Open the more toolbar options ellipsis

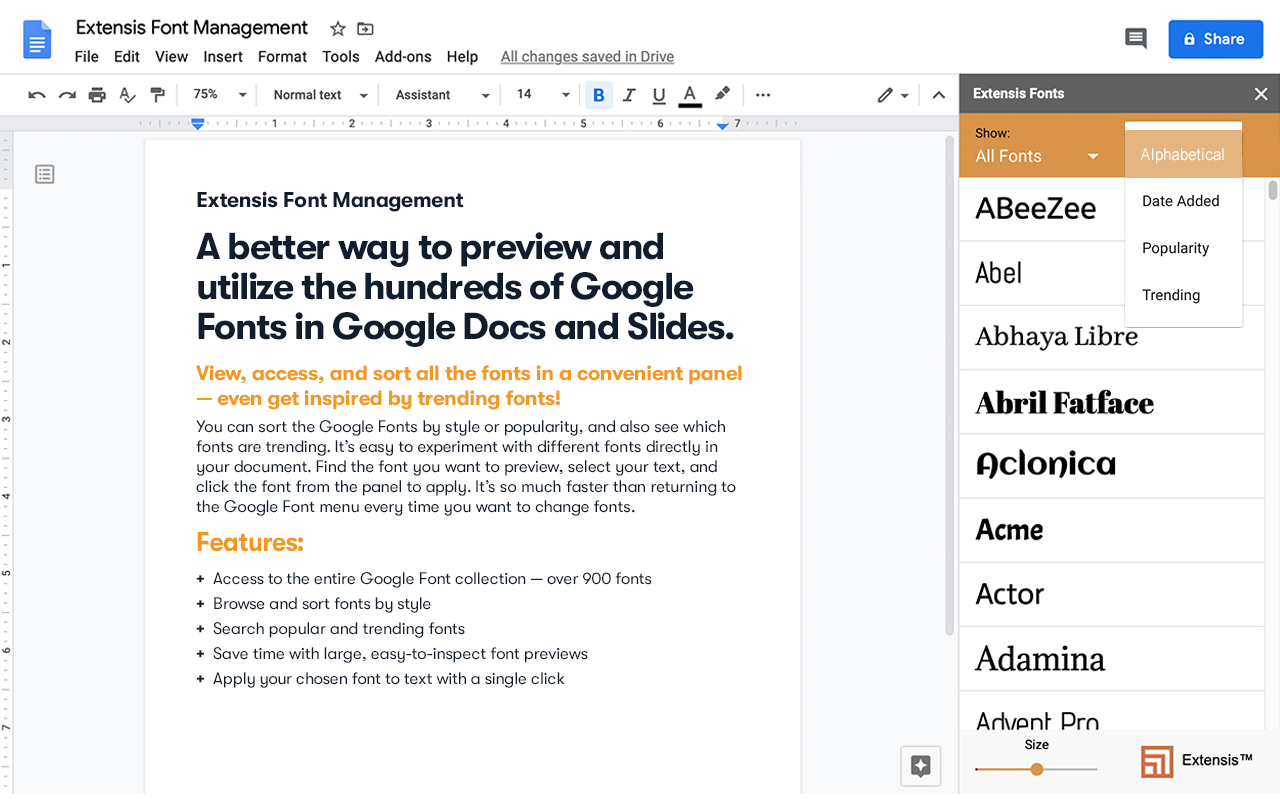point(763,95)
